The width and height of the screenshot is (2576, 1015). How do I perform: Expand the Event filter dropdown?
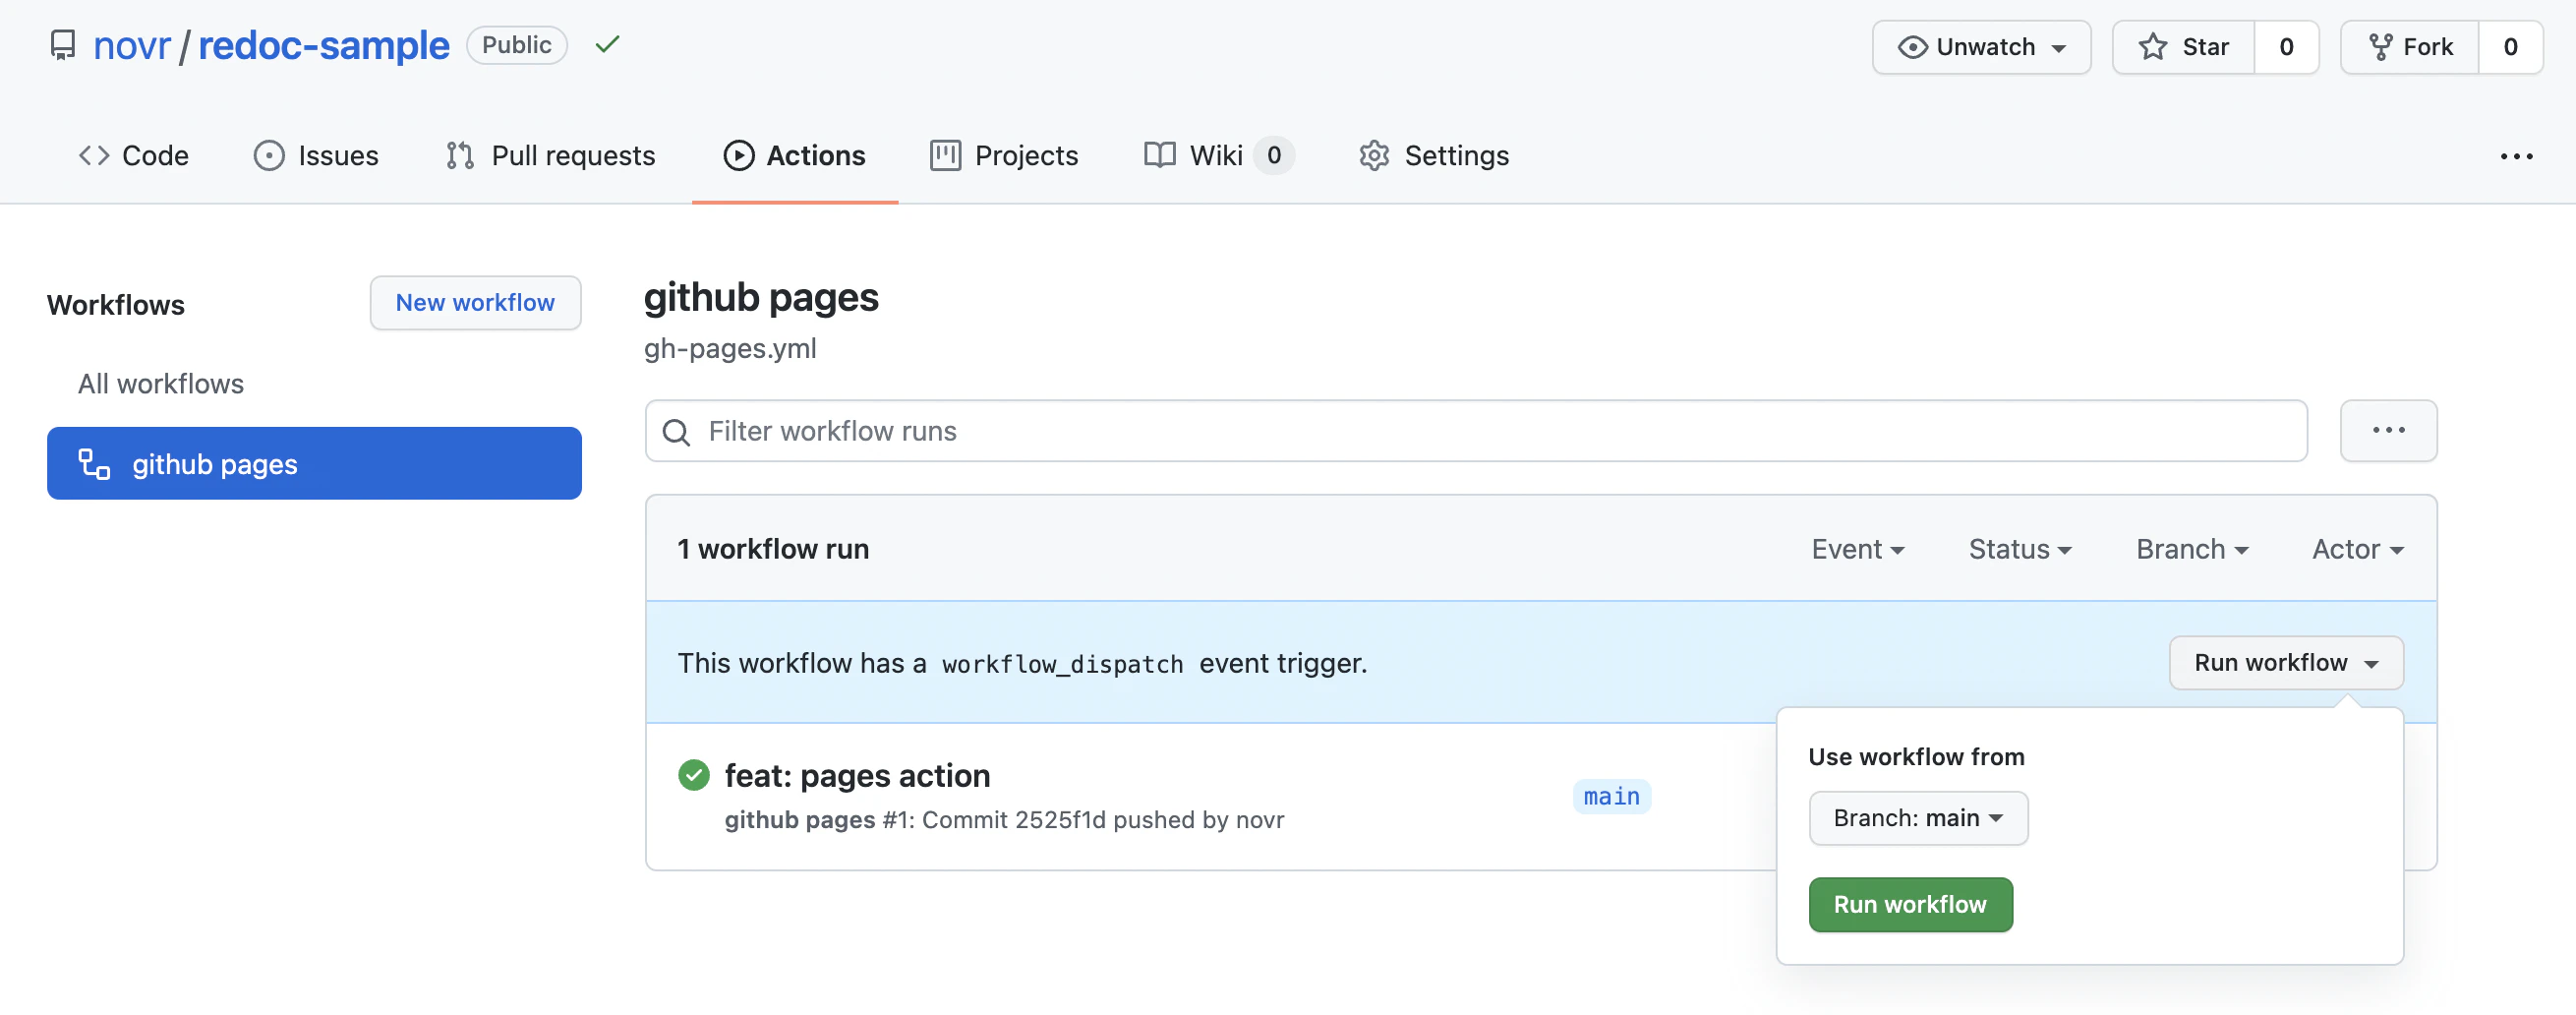click(1857, 550)
